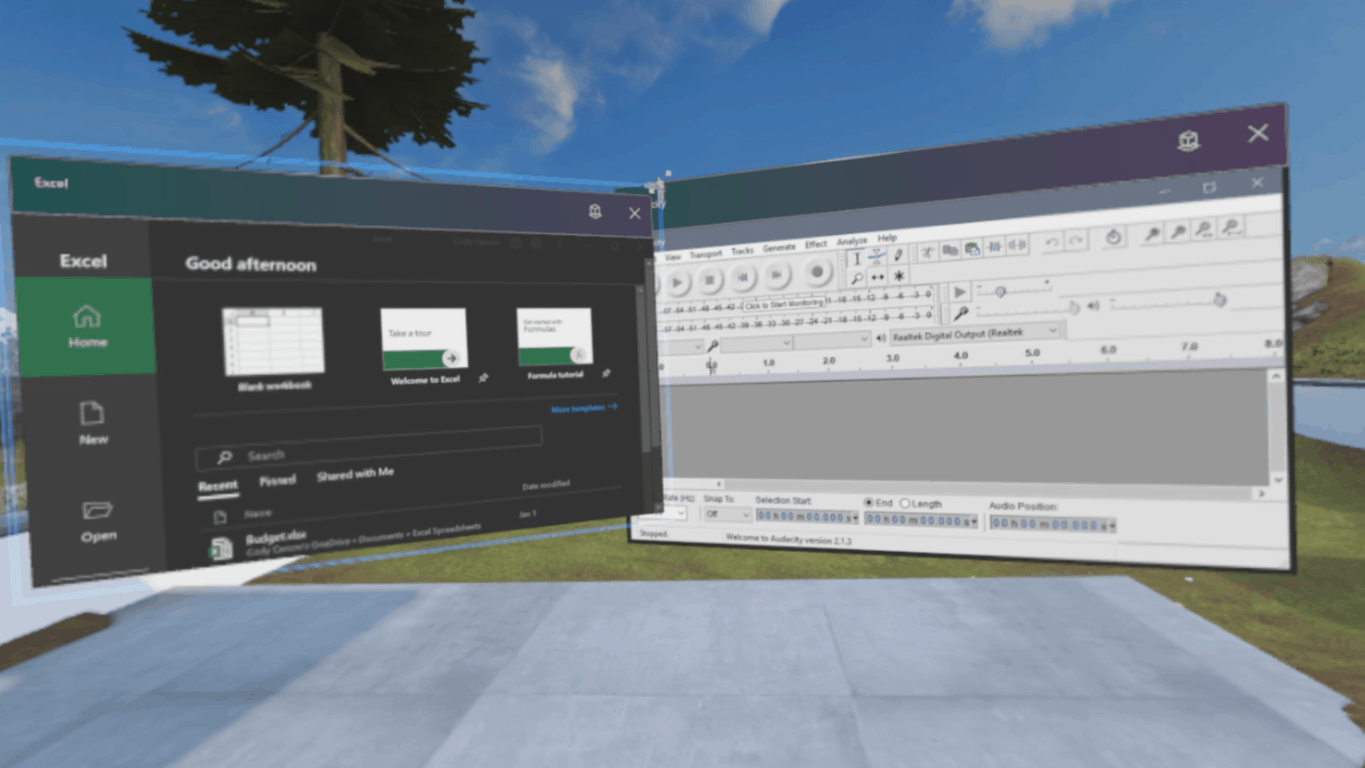Select the Audacity Draw pencil tool

[898, 255]
